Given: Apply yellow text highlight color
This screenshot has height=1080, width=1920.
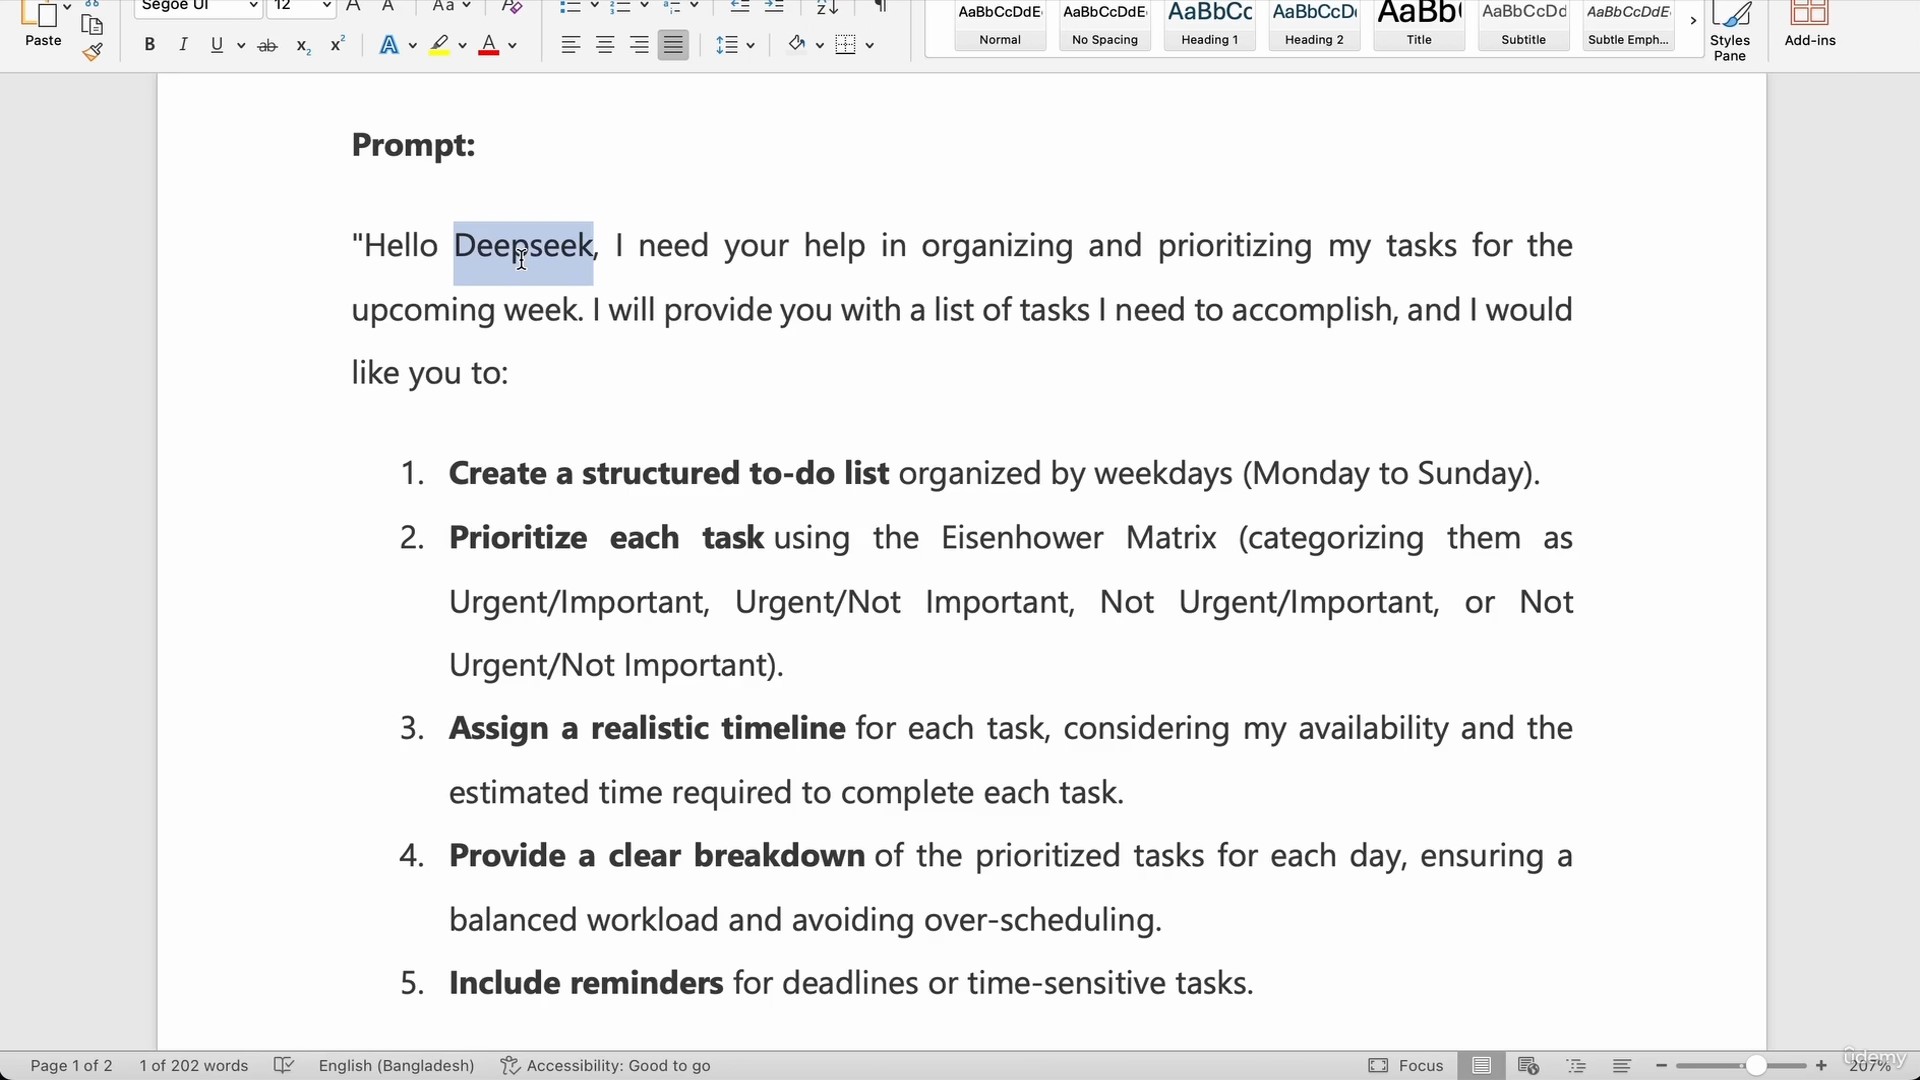Looking at the screenshot, I should (439, 45).
